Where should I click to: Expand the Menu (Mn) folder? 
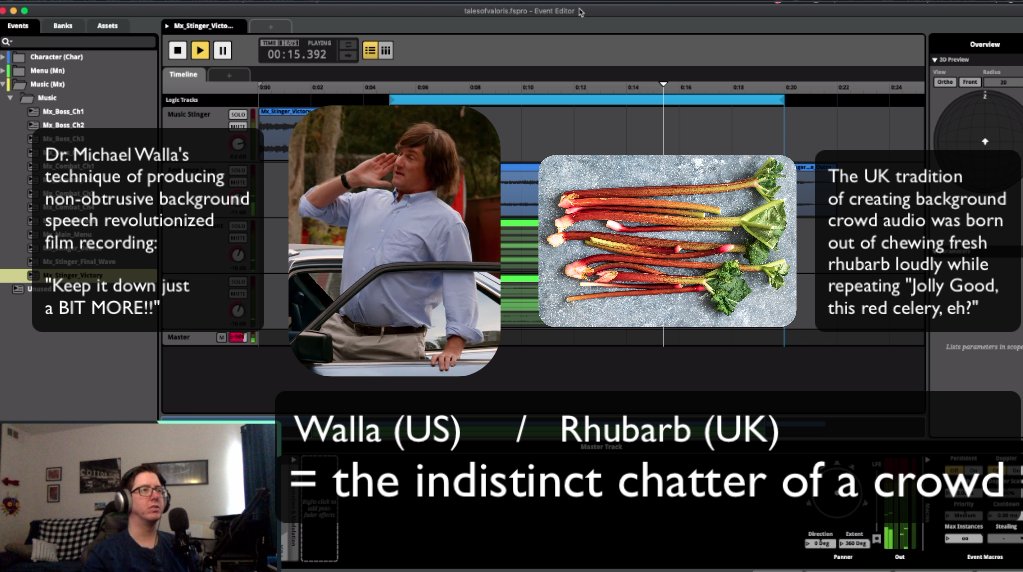pyautogui.click(x=3, y=70)
